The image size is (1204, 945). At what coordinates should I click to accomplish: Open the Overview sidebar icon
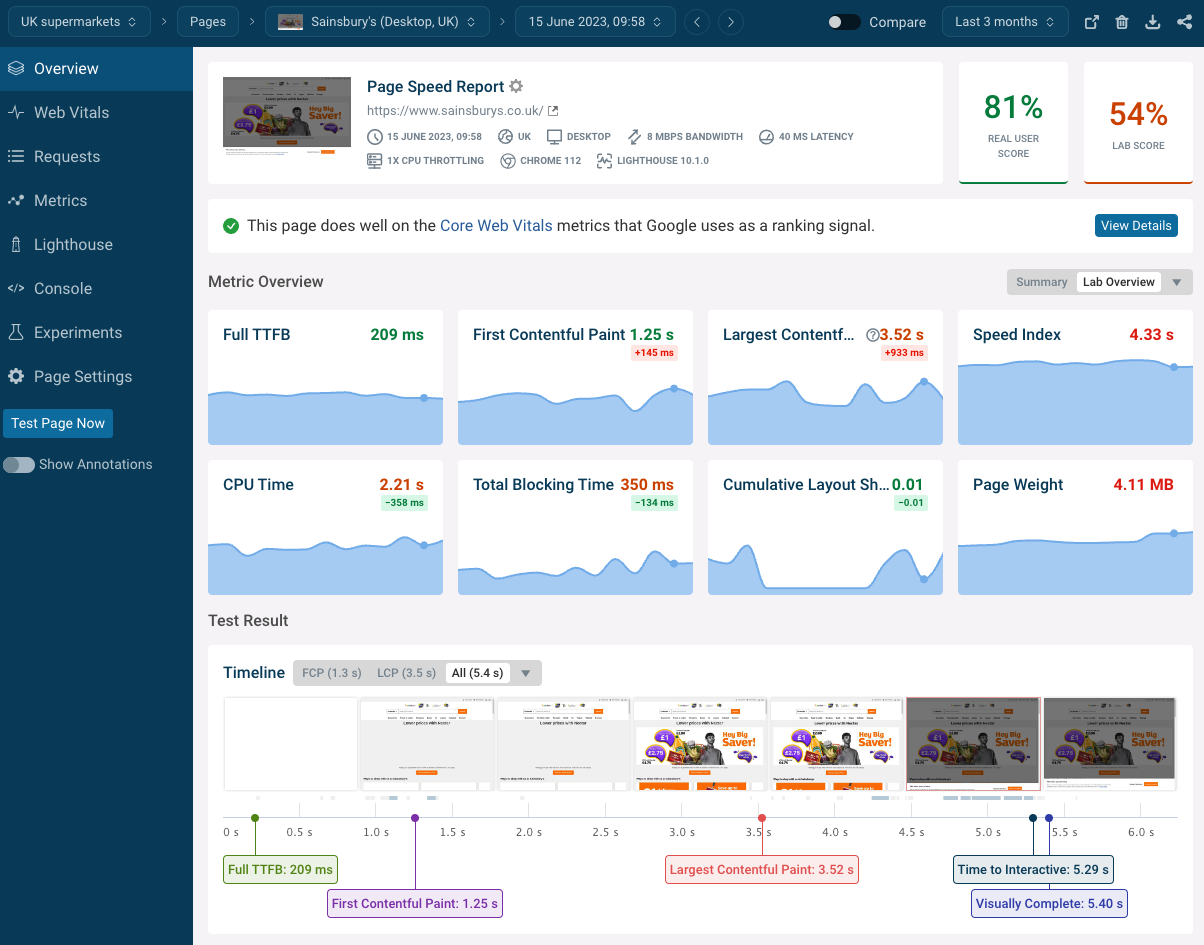(16, 68)
